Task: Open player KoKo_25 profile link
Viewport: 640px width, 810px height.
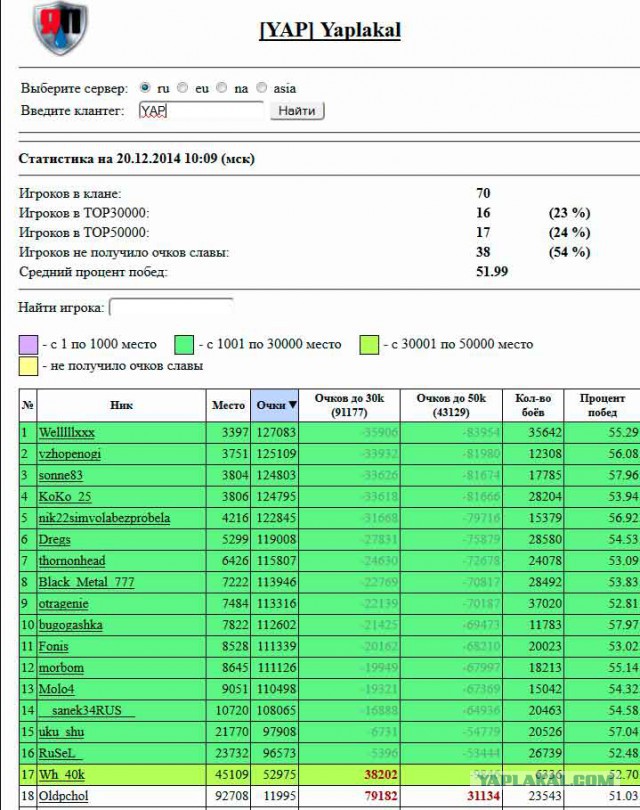Action: coord(65,497)
